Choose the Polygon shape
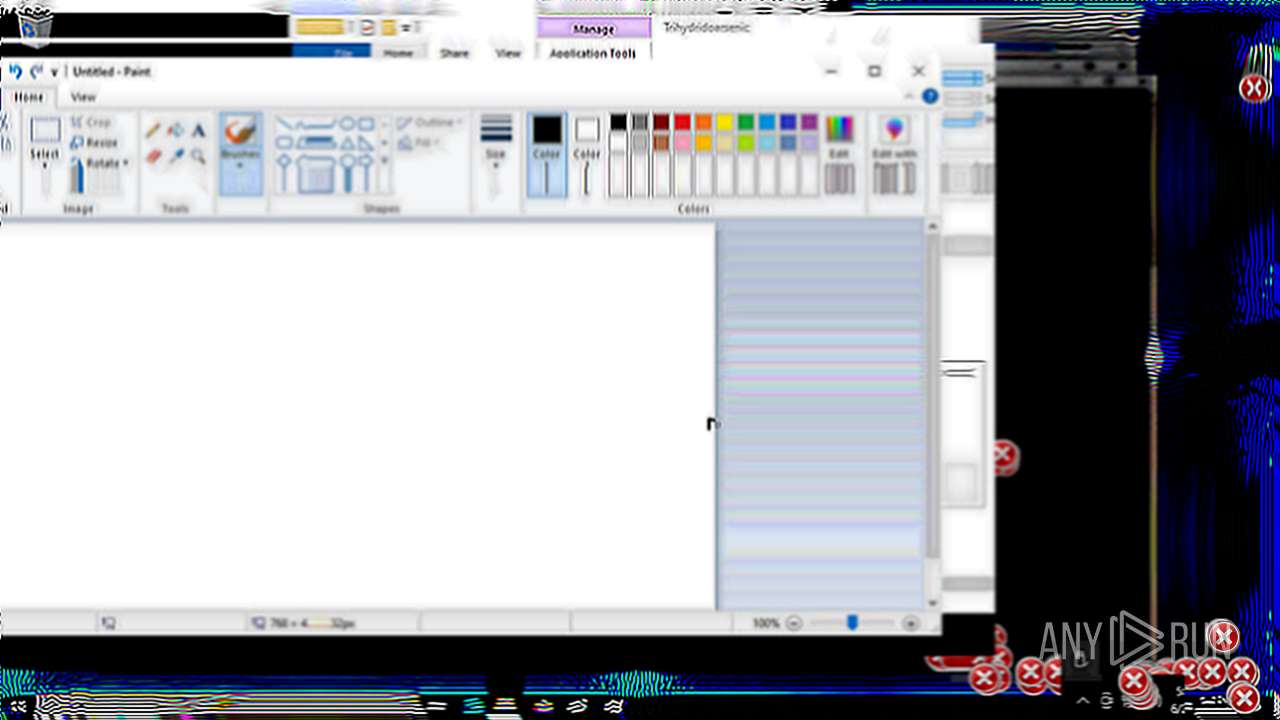This screenshot has width=1280, height=720. [x=316, y=143]
